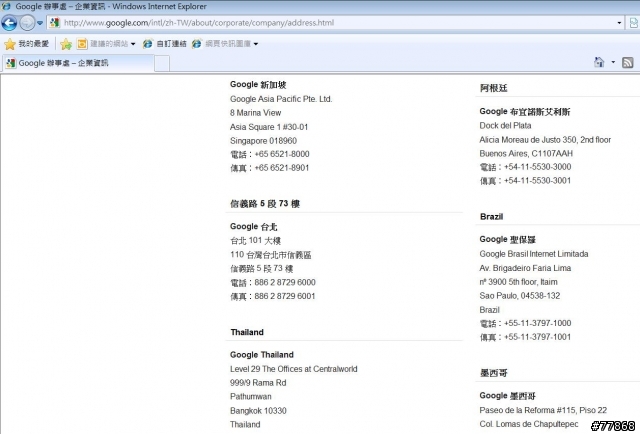Click the Google 台北 heading
This screenshot has width=640, height=434.
coord(253,226)
